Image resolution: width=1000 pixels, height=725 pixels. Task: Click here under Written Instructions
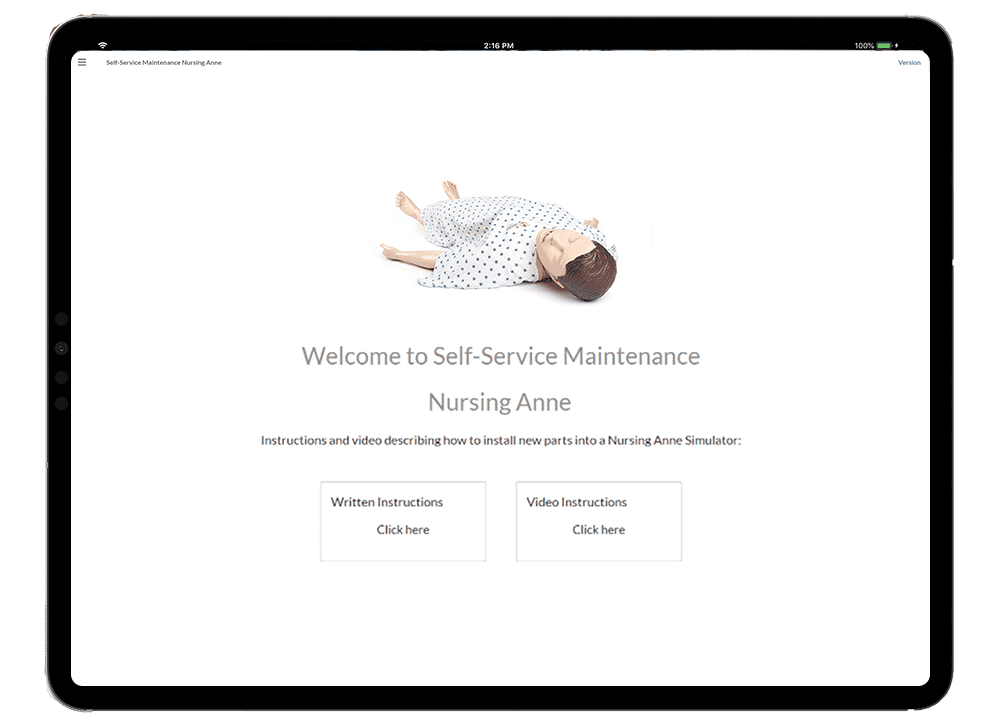click(402, 530)
